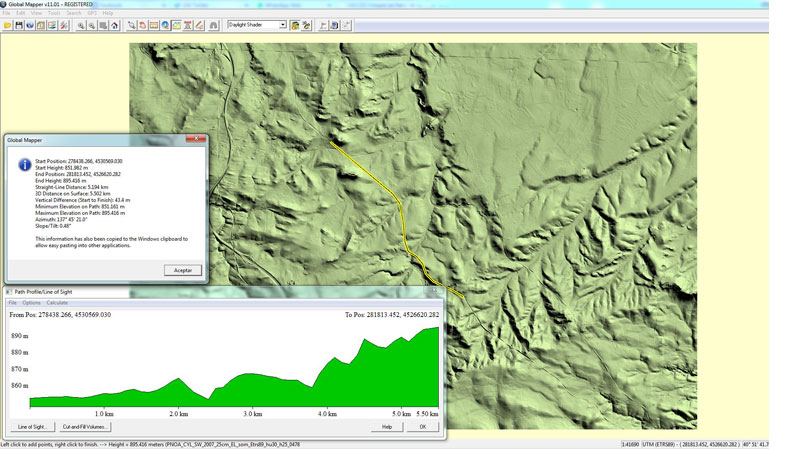Click the Zoom In magnifier icon
This screenshot has width=788, height=449.
point(81,25)
